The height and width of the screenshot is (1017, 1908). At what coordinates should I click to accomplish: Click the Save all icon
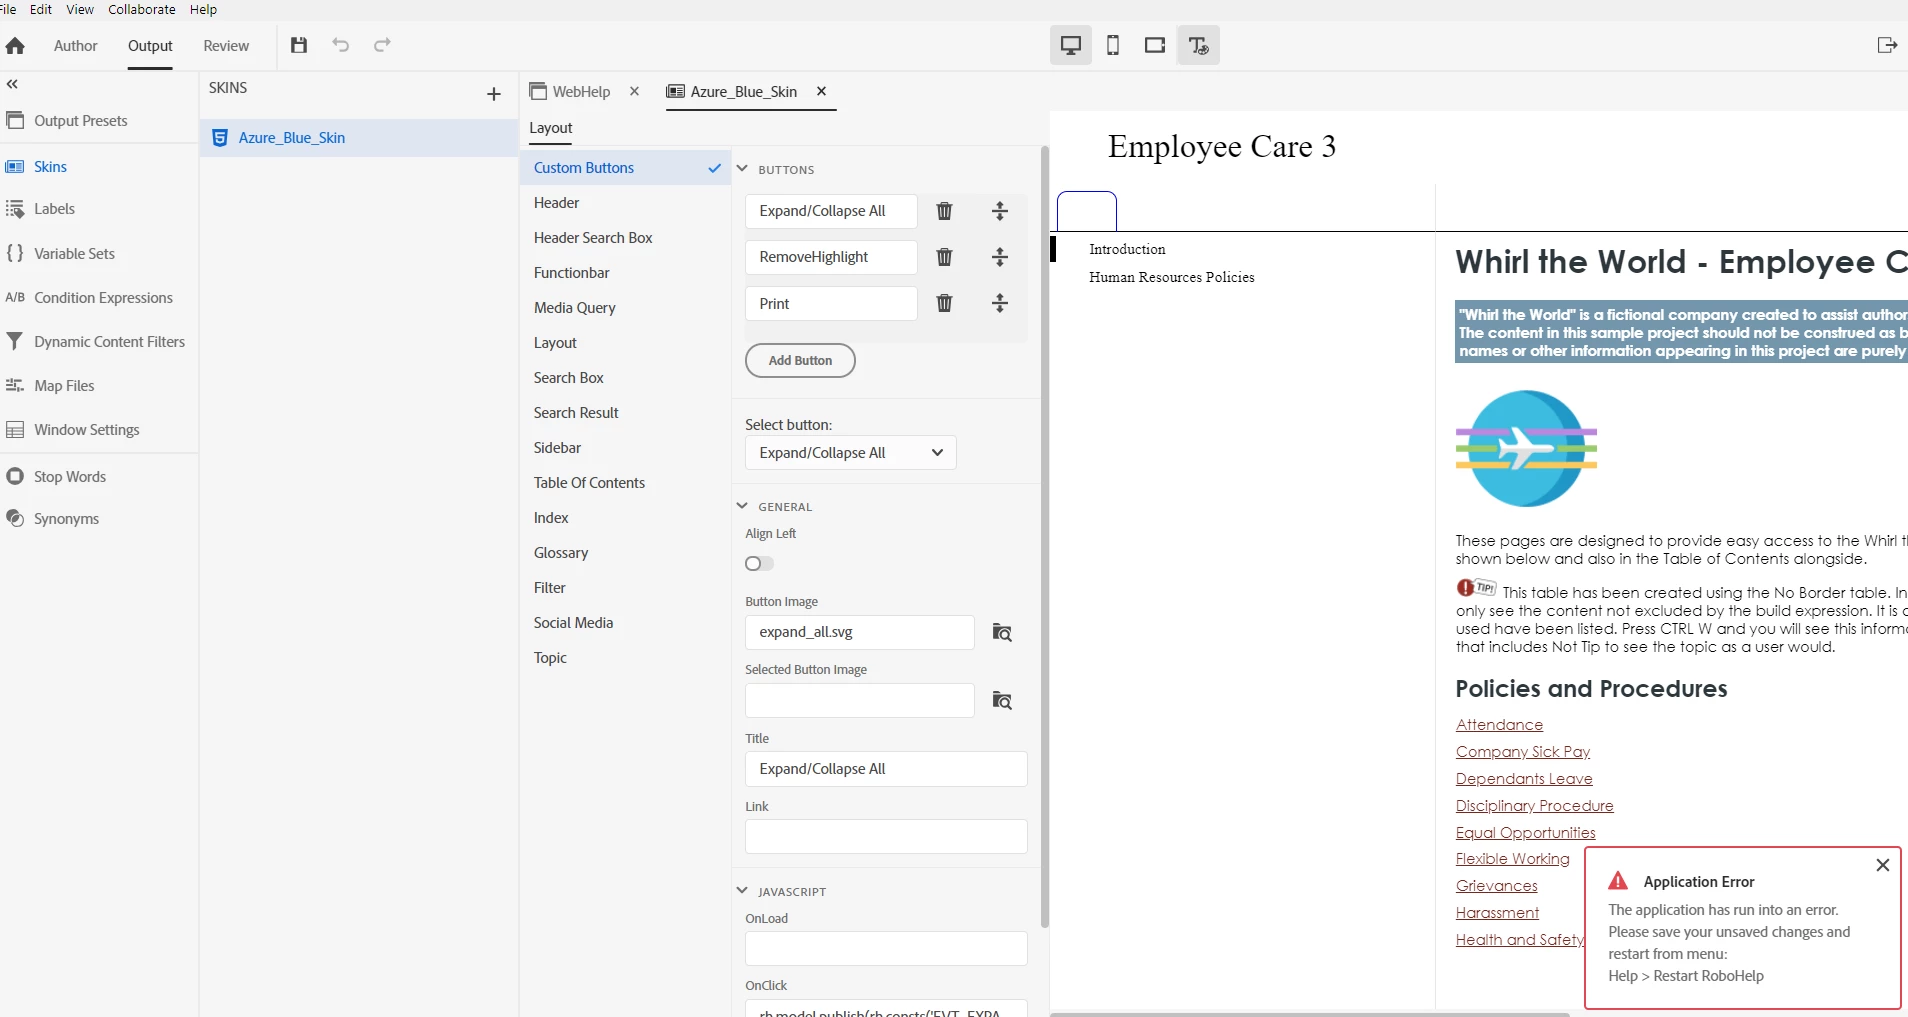coord(299,45)
